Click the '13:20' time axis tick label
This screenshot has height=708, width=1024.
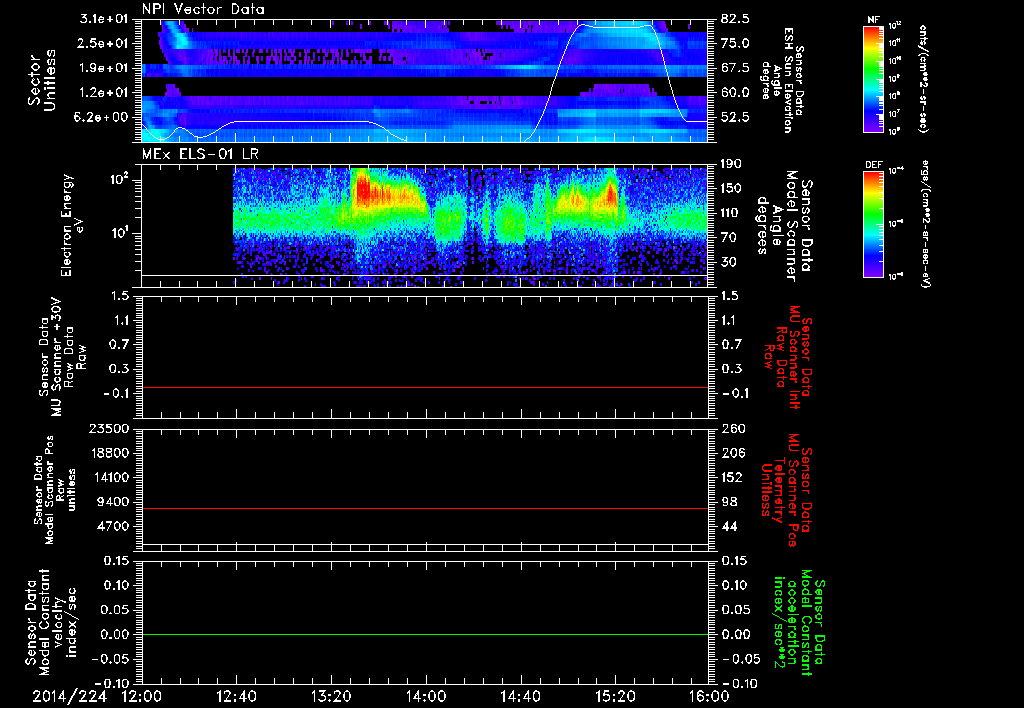point(331,696)
